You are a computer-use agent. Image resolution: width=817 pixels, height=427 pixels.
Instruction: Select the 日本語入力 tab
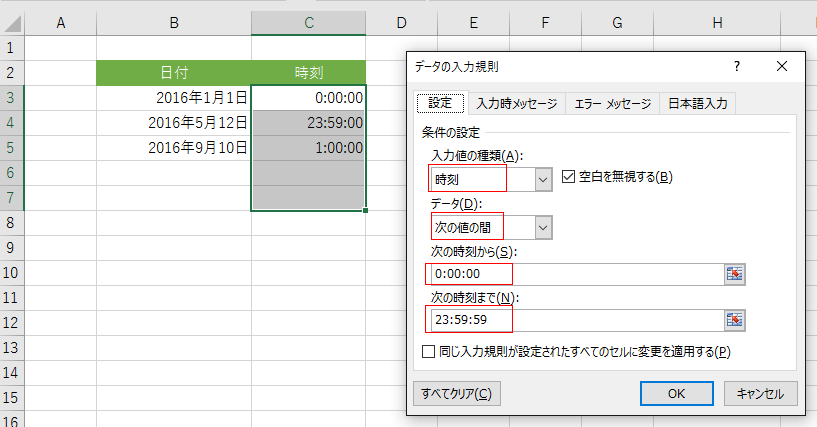click(698, 103)
